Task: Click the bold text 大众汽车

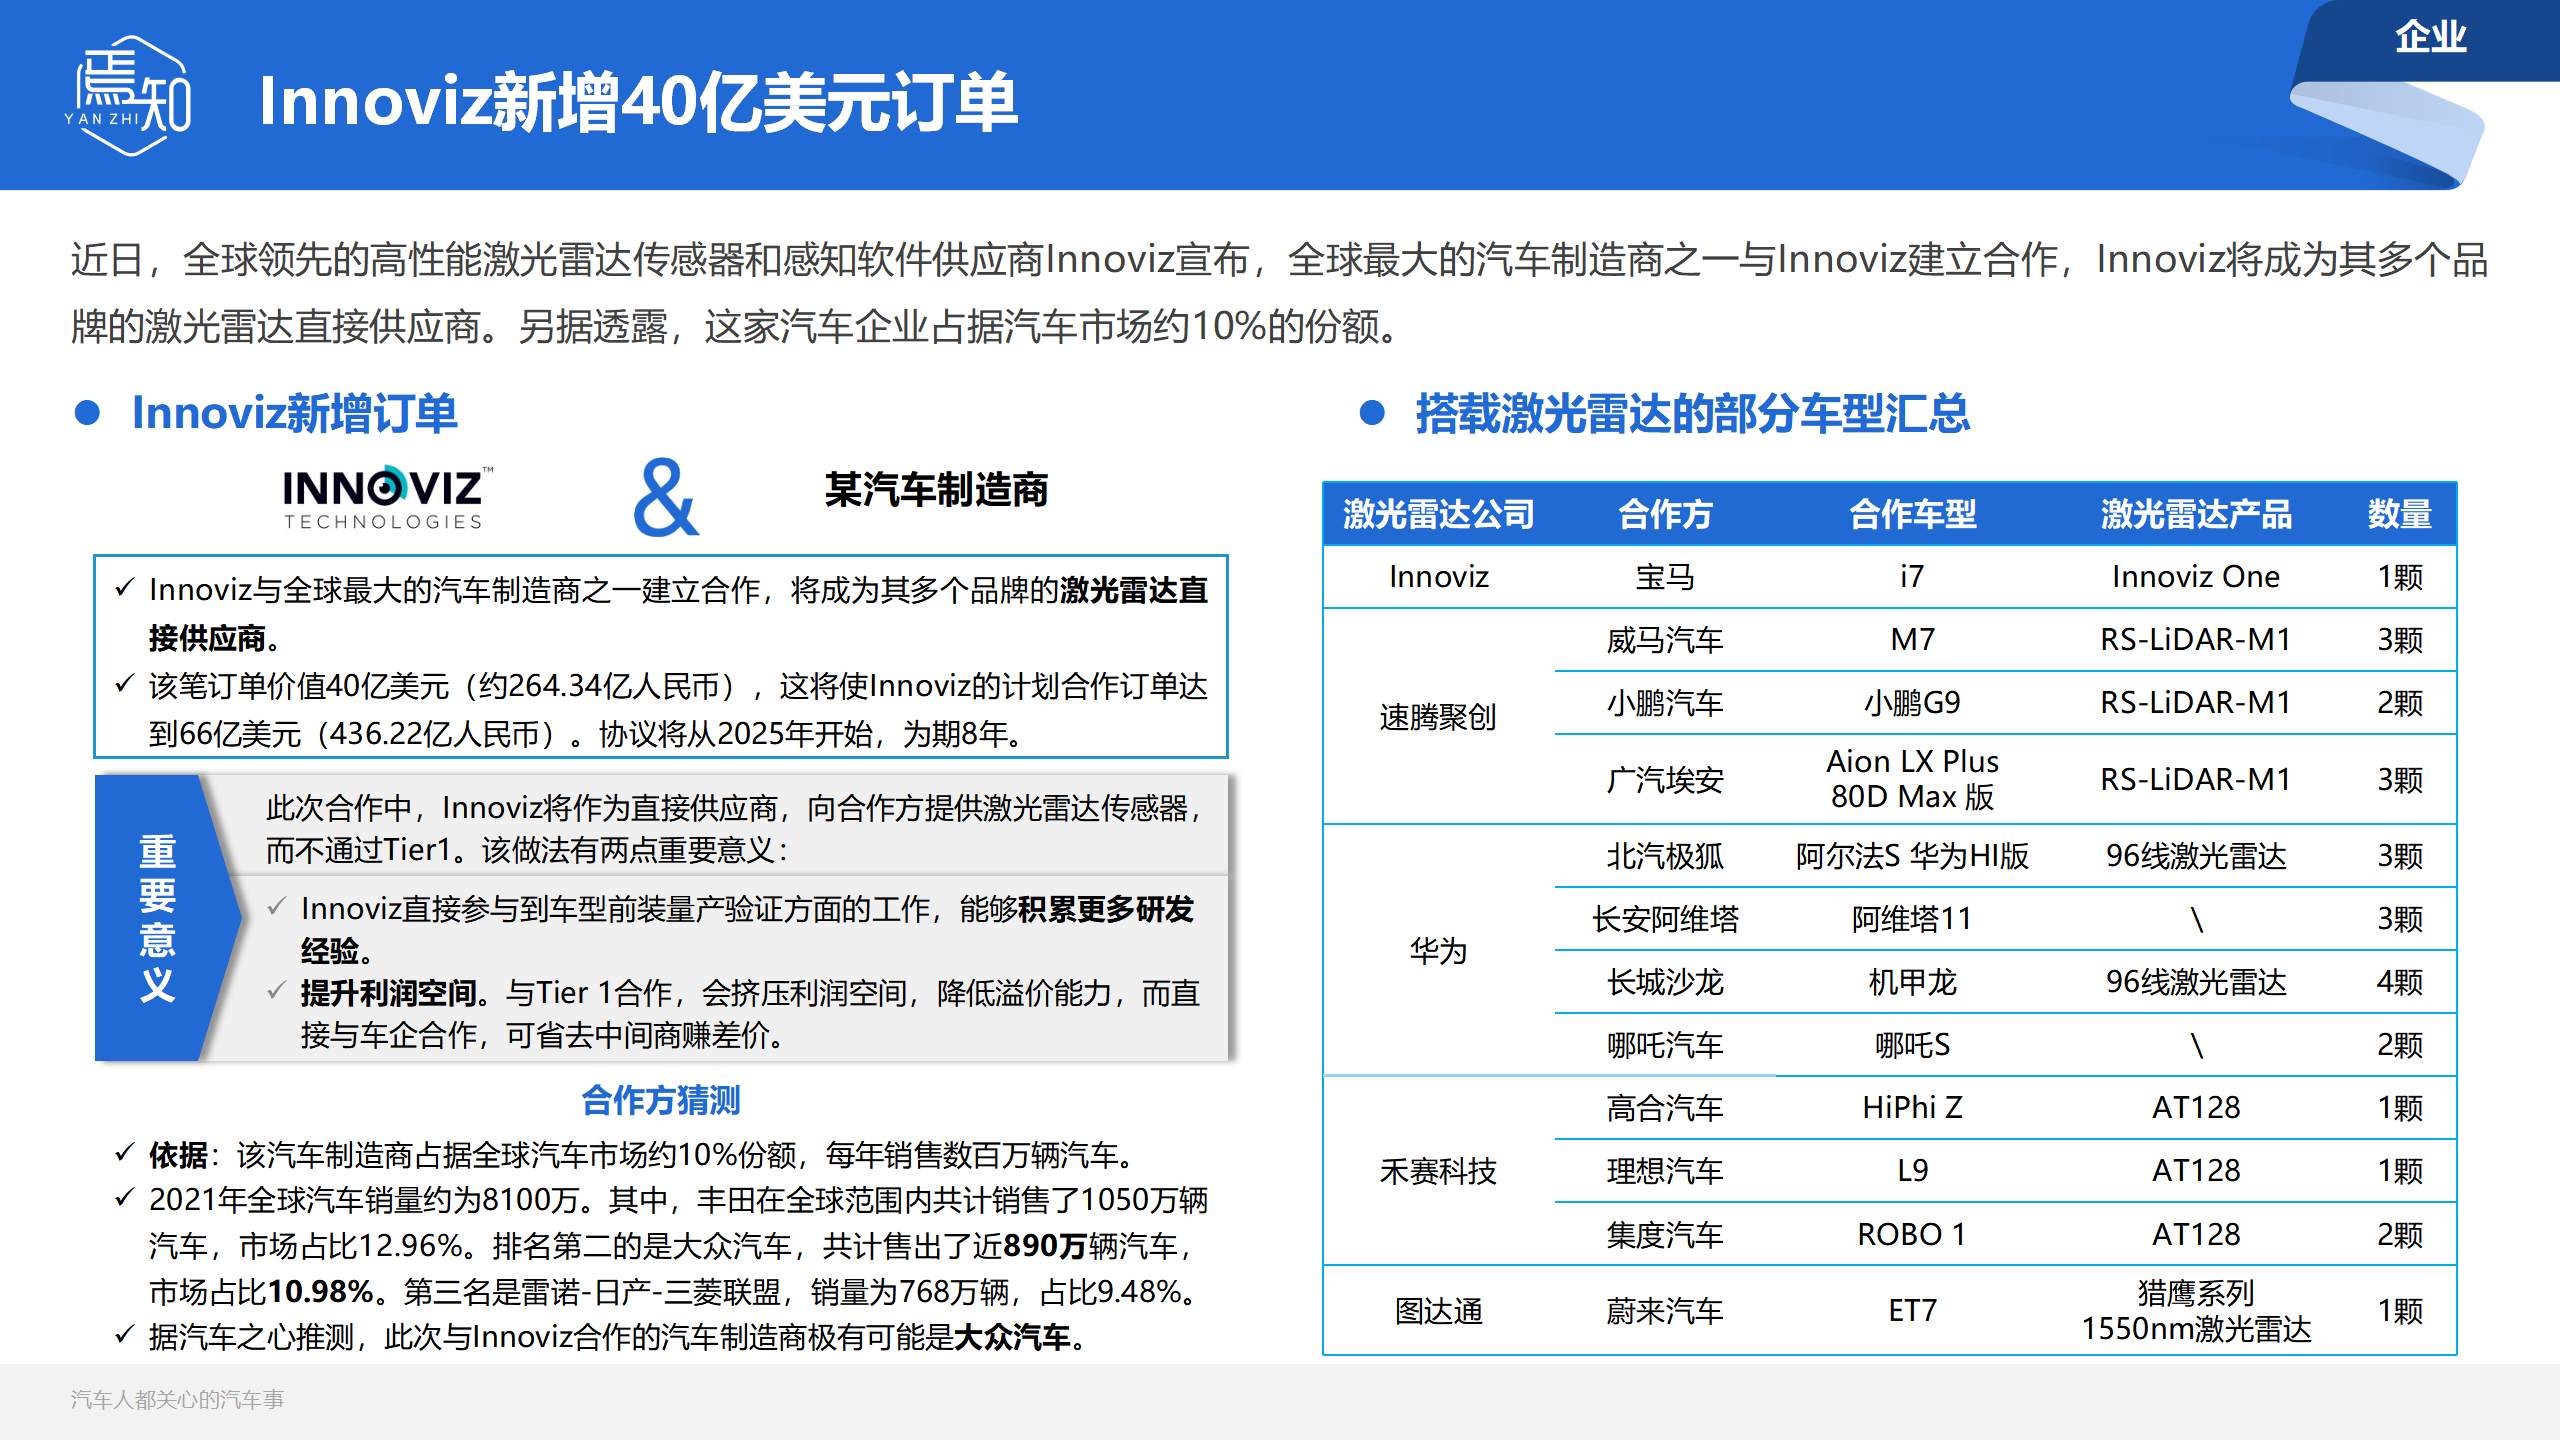Action: coord(1012,1337)
